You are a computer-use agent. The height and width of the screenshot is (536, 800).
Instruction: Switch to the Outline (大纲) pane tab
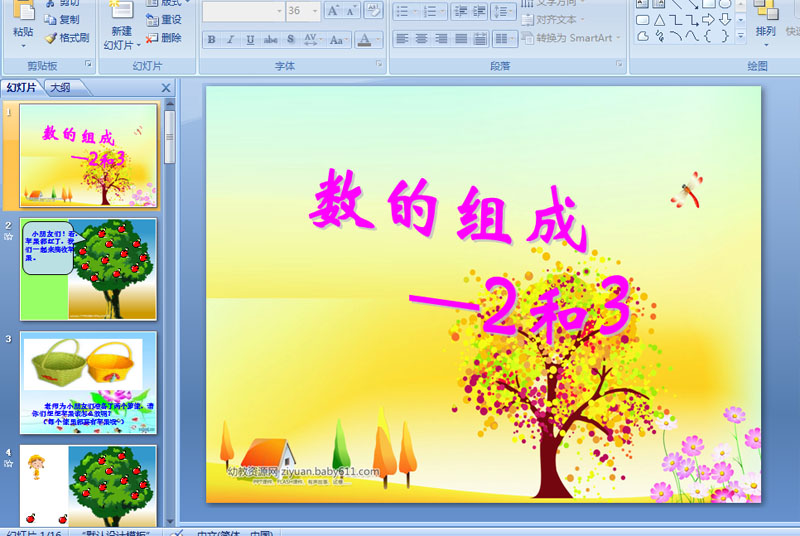coord(60,88)
